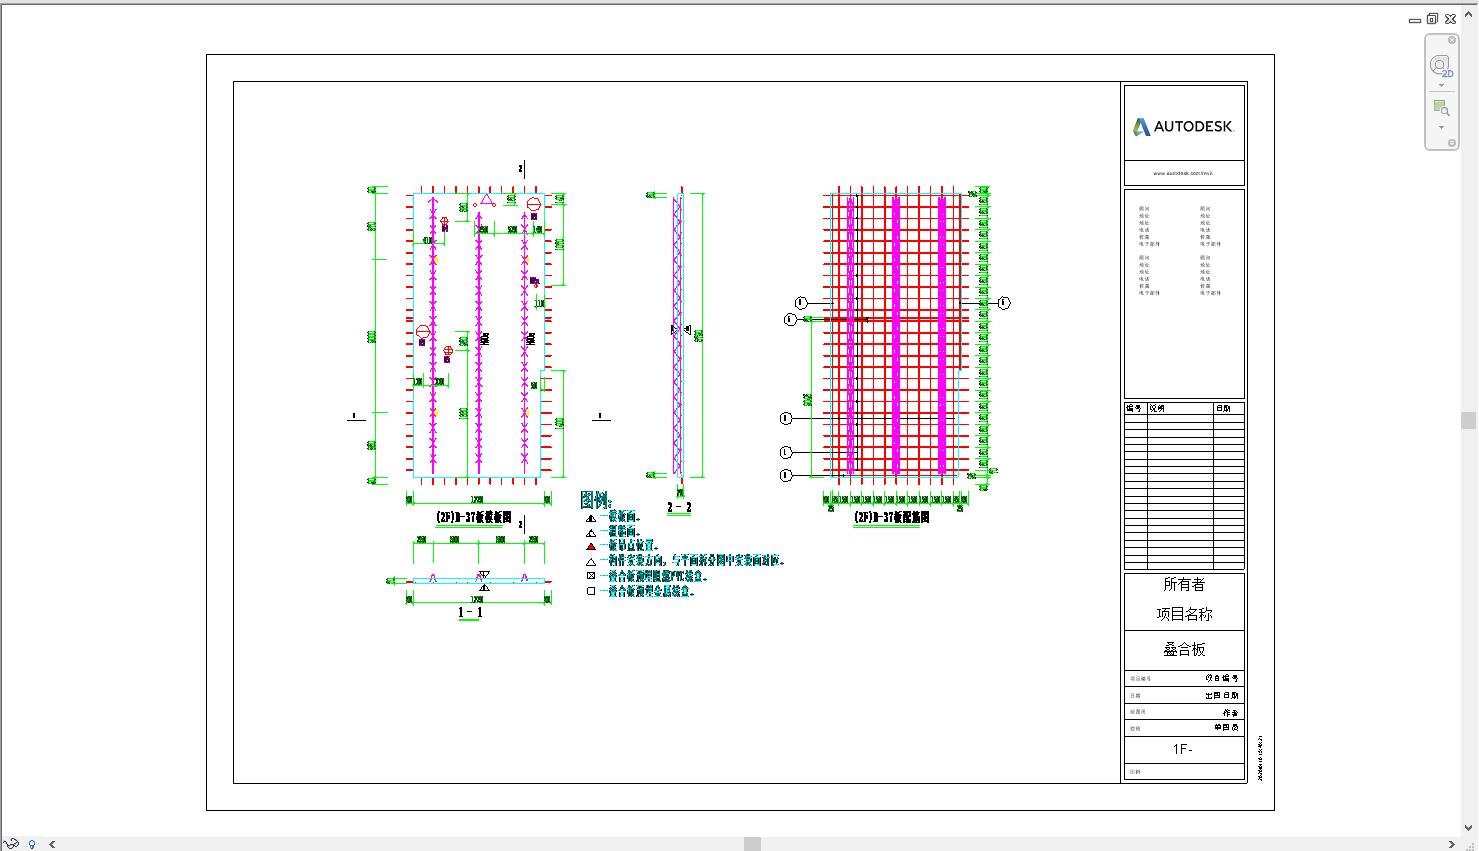Select the 1 - 1 section title

coord(470,612)
